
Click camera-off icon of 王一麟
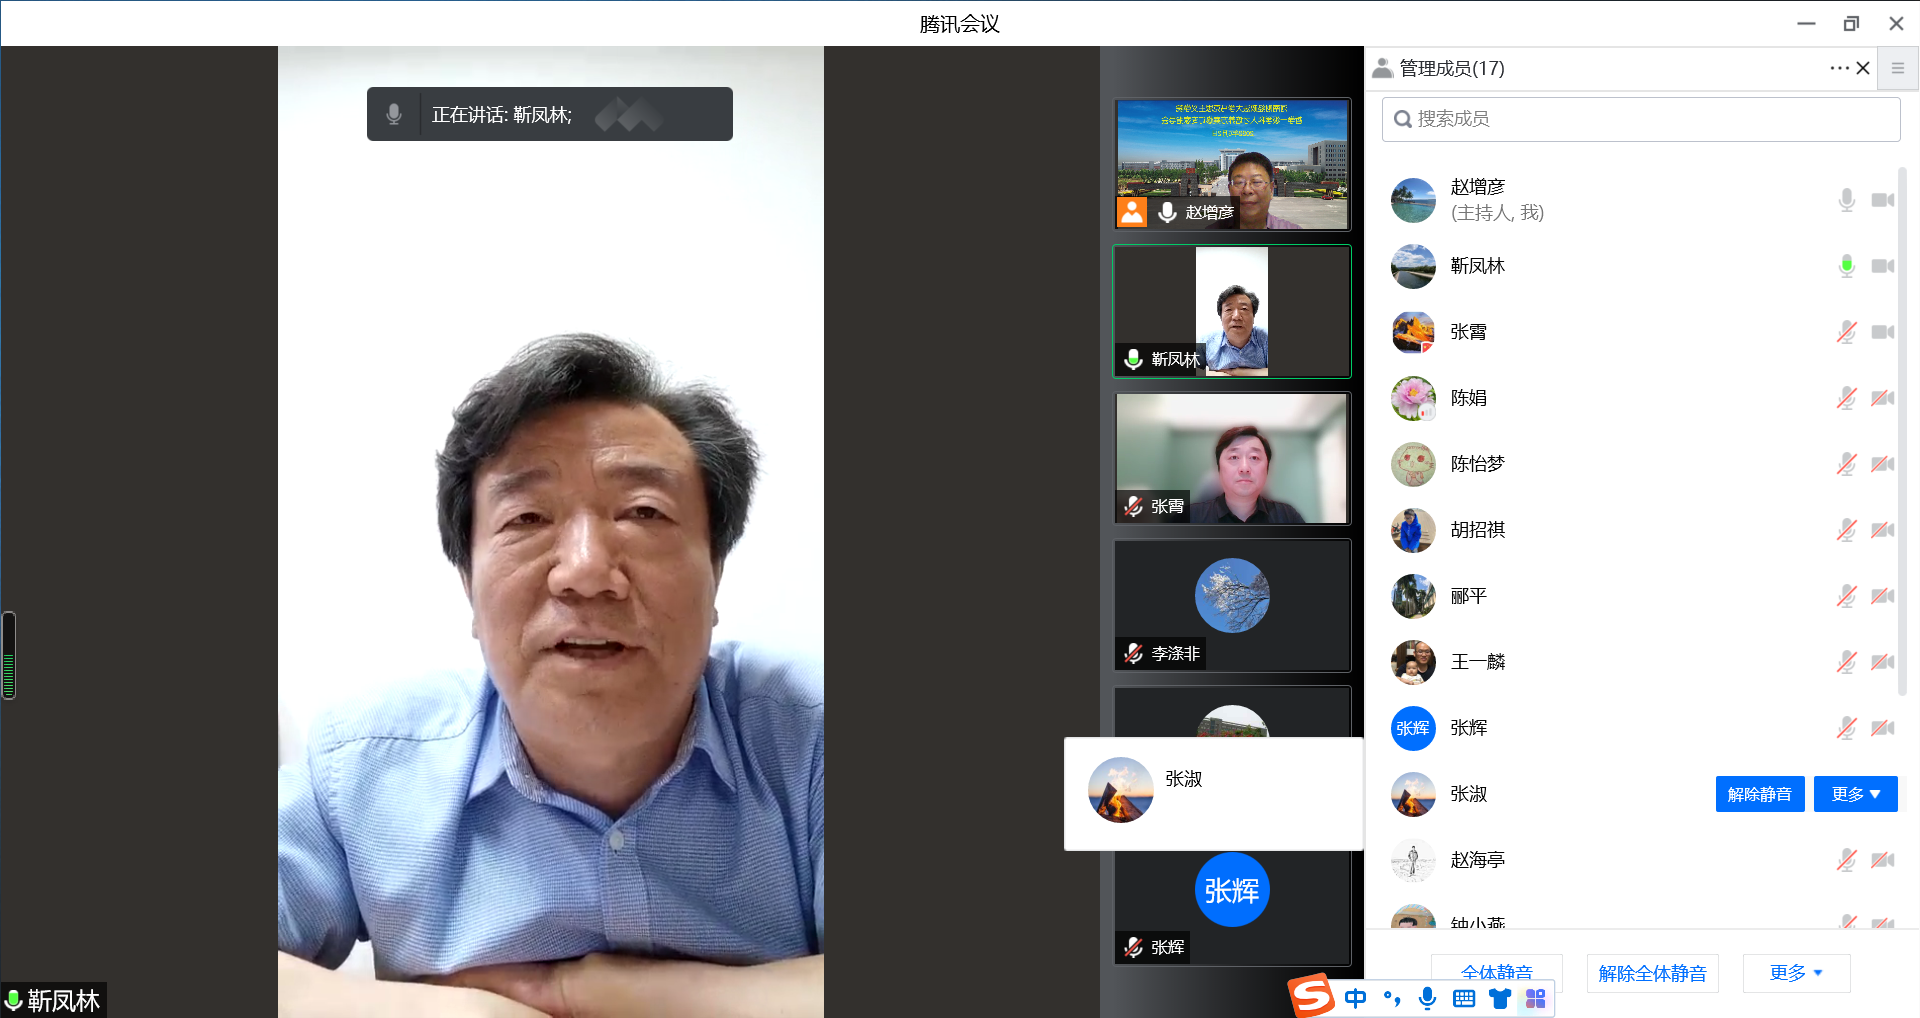click(x=1883, y=662)
